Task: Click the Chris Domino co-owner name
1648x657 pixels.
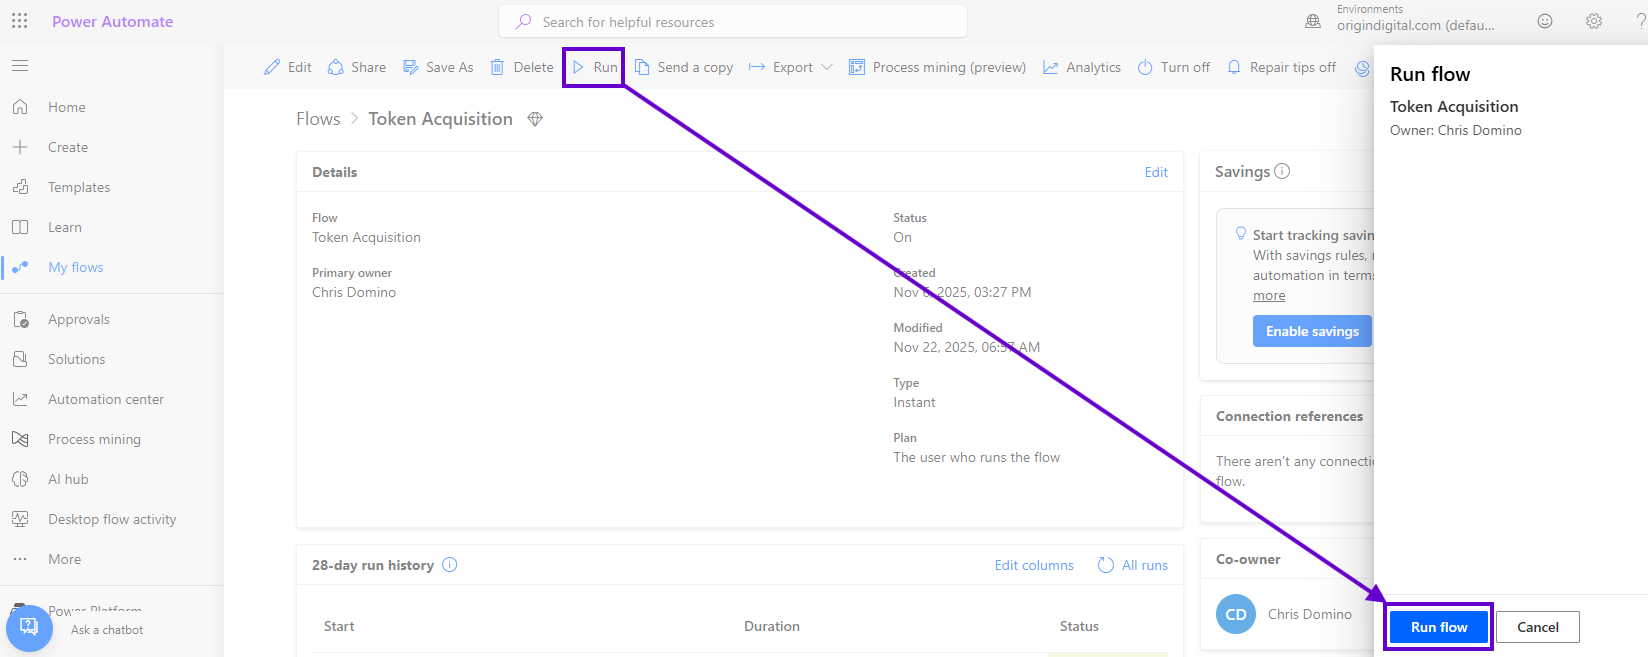Action: [1310, 614]
